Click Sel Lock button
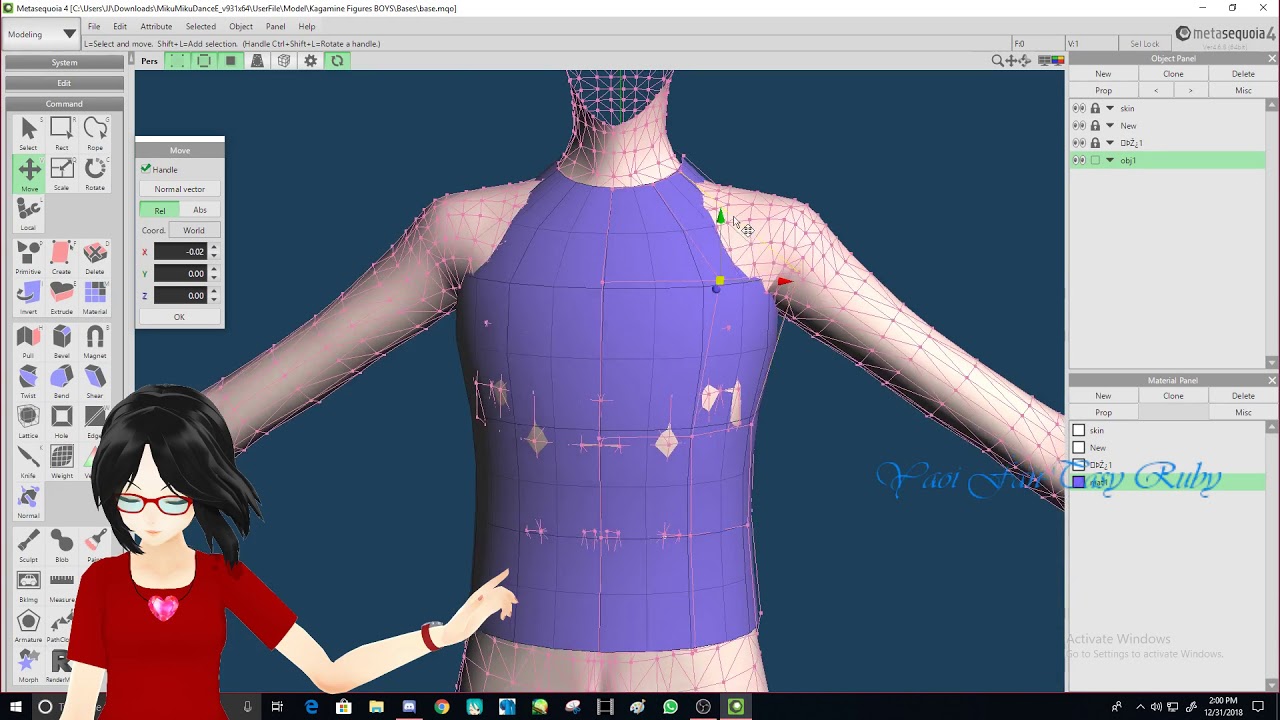Screen dimensions: 1280x720 click(1145, 44)
